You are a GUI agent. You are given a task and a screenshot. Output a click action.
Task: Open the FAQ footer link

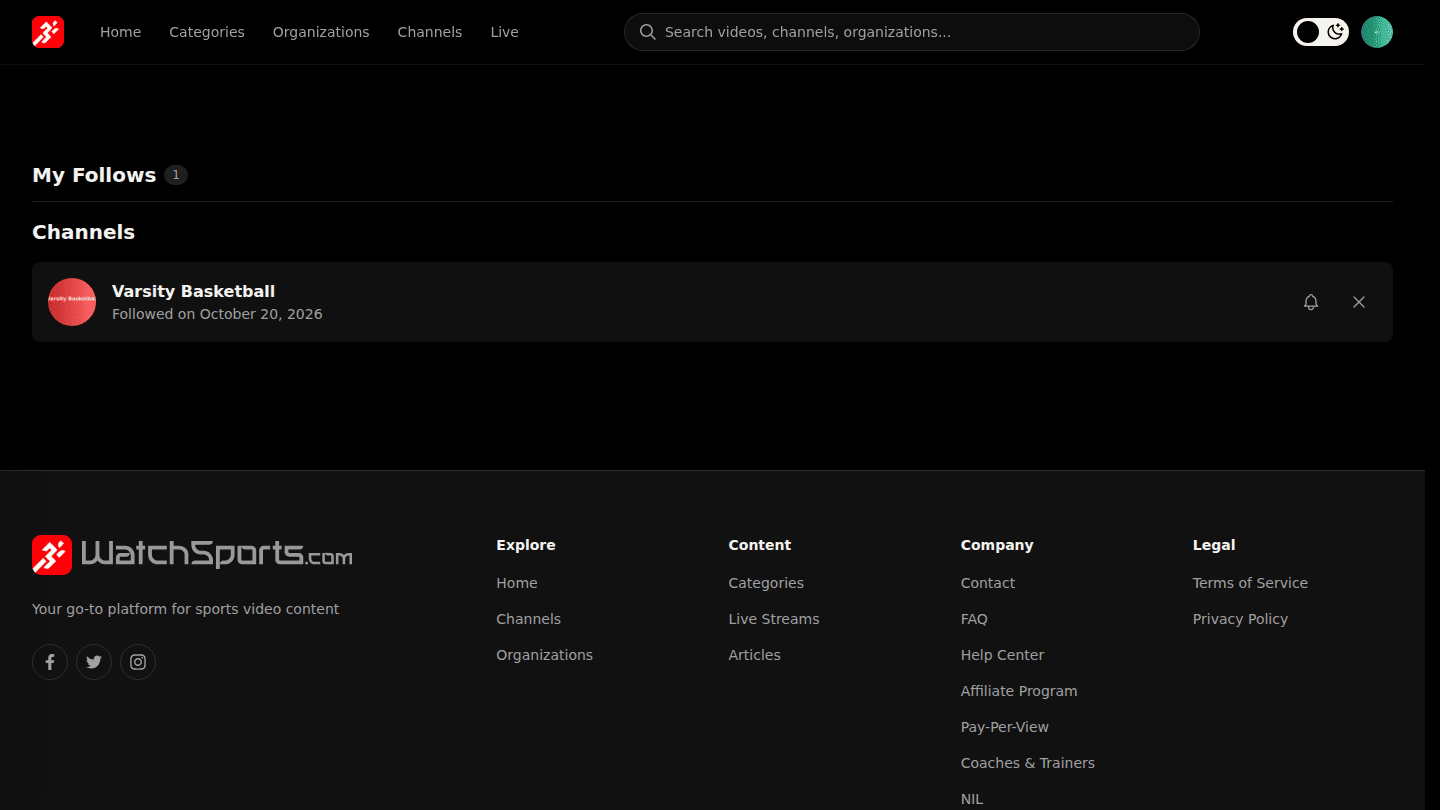974,619
